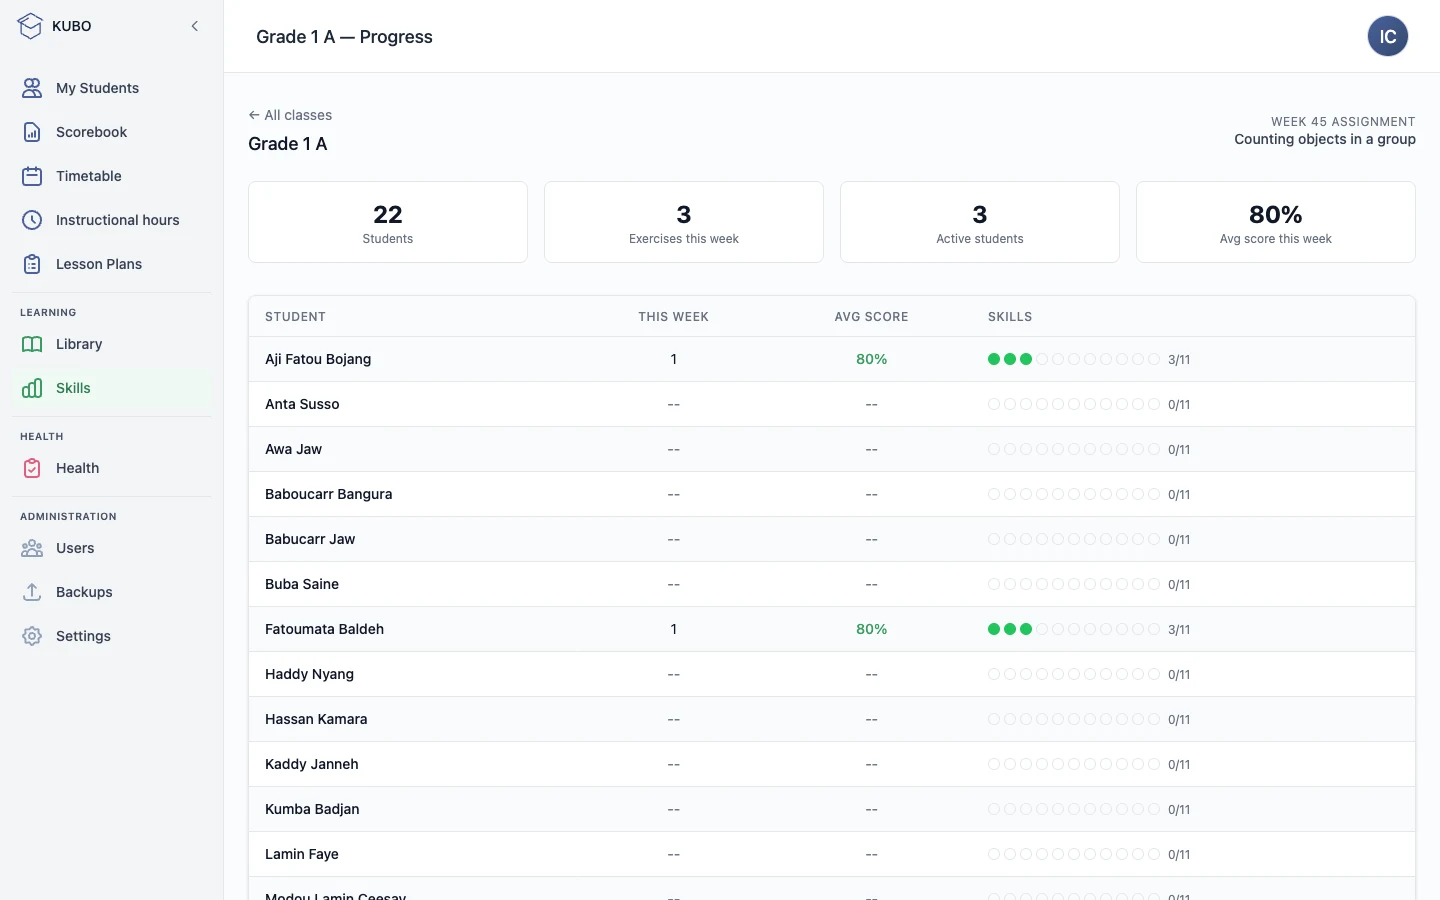Click the Backups upload icon
Screen dimensions: 1440x900
coord(32,592)
